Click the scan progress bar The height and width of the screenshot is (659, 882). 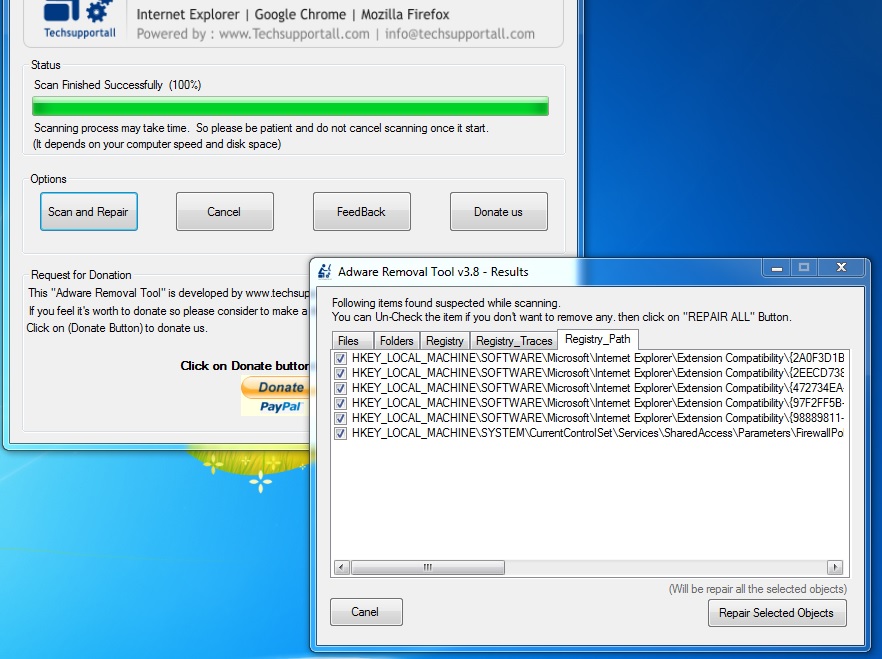pos(290,106)
